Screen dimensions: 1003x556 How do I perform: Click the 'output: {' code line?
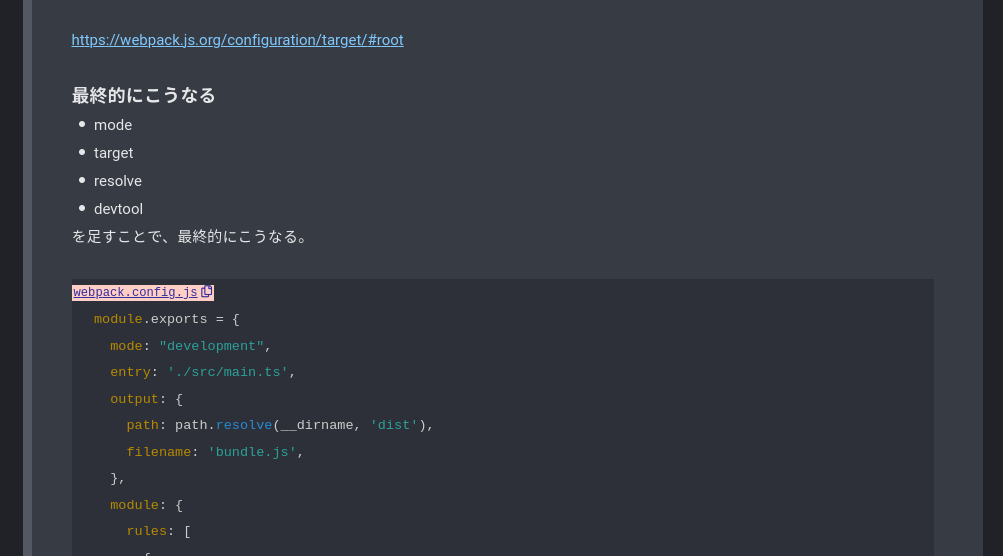pyautogui.click(x=146, y=399)
